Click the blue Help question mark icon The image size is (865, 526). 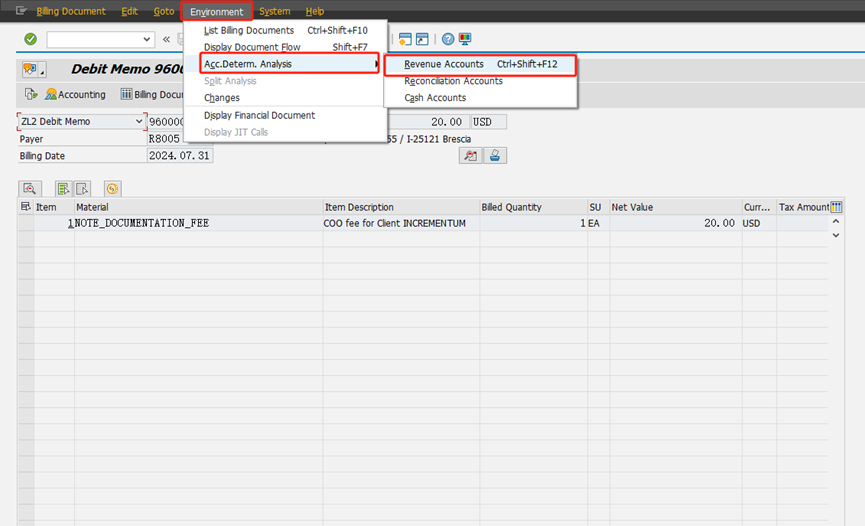point(448,39)
